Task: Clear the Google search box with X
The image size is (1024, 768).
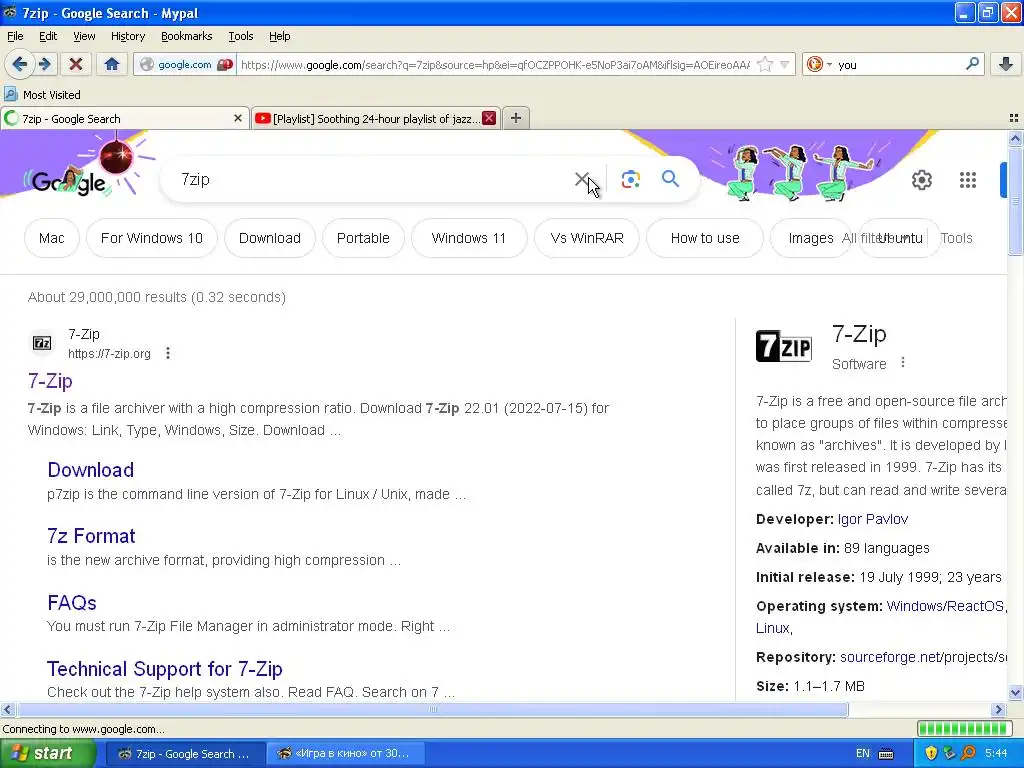Action: 582,179
